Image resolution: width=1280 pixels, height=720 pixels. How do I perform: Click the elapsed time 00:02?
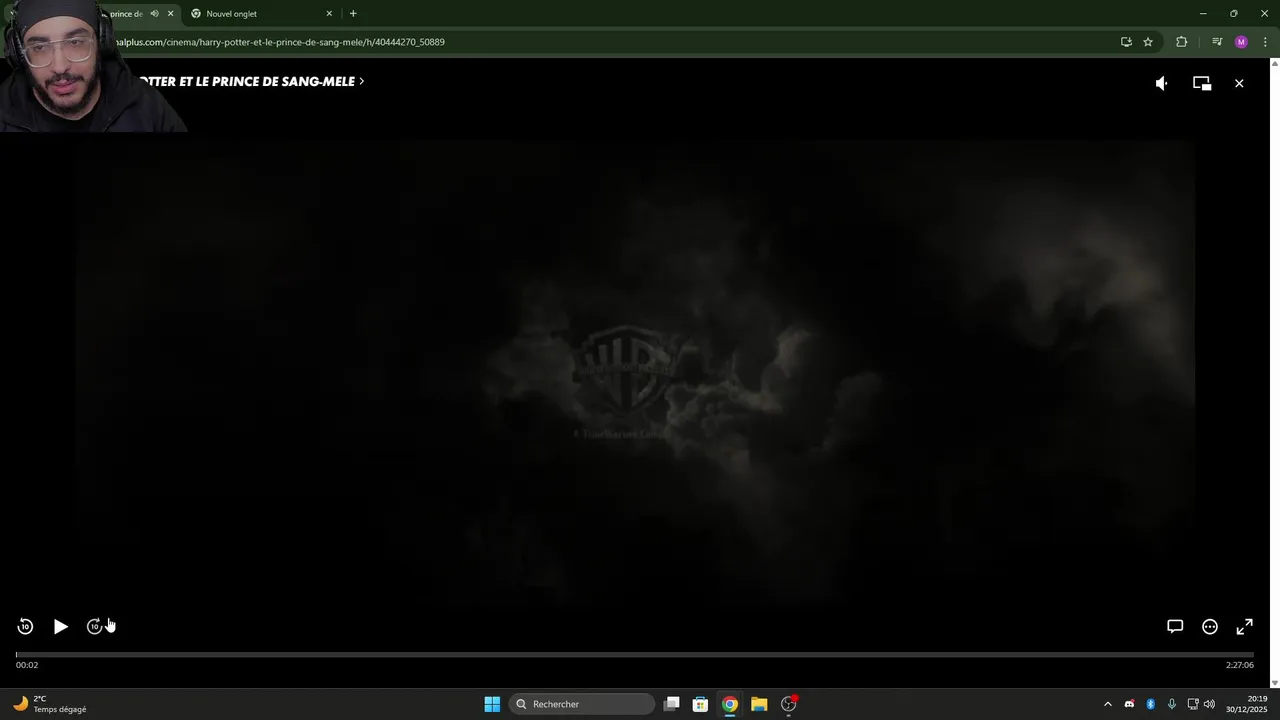coord(27,665)
